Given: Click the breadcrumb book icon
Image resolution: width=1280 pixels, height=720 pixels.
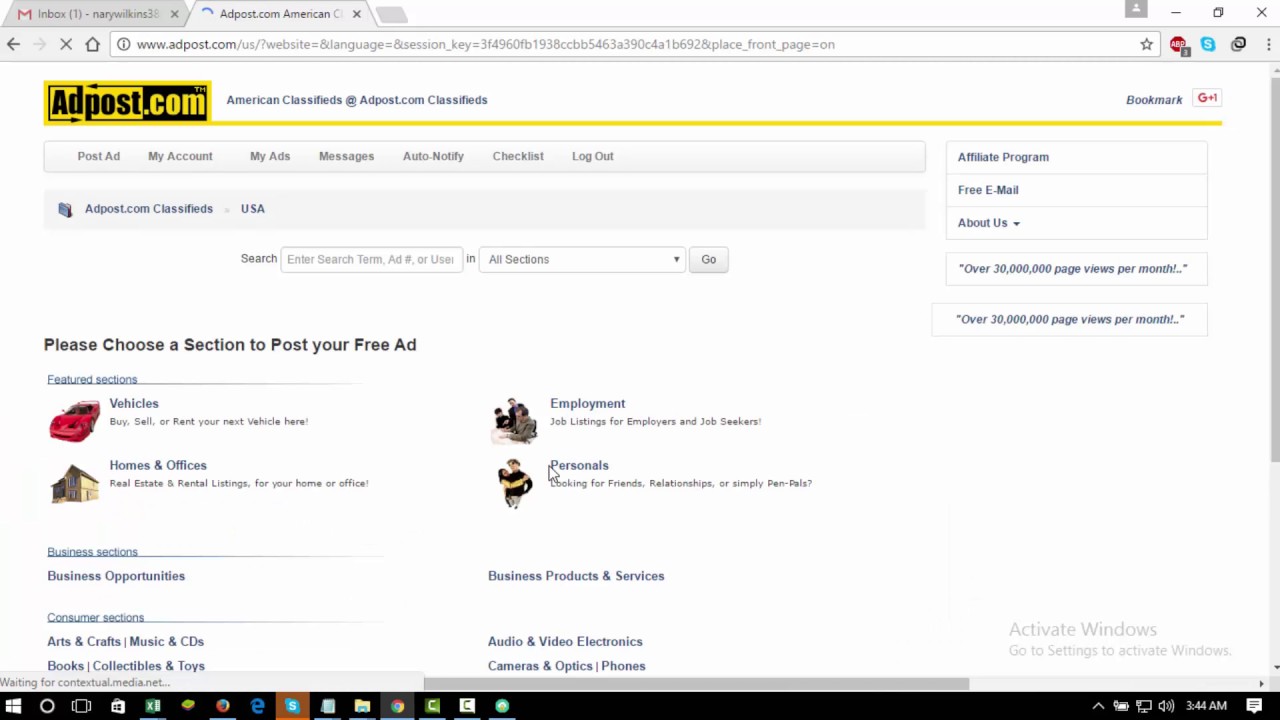Looking at the screenshot, I should click(65, 209).
